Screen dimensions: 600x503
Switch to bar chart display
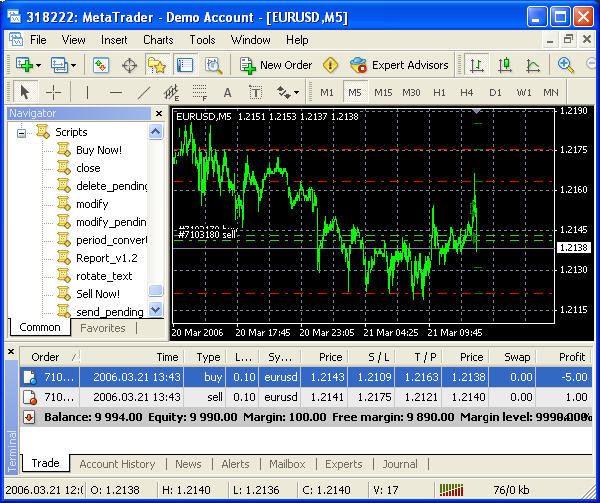click(477, 65)
